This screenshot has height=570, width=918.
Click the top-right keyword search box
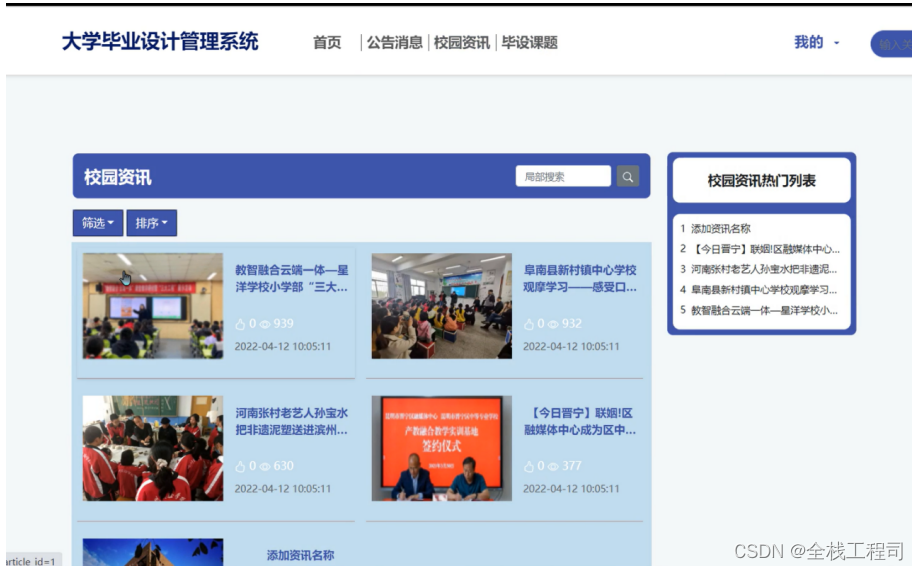pos(892,44)
